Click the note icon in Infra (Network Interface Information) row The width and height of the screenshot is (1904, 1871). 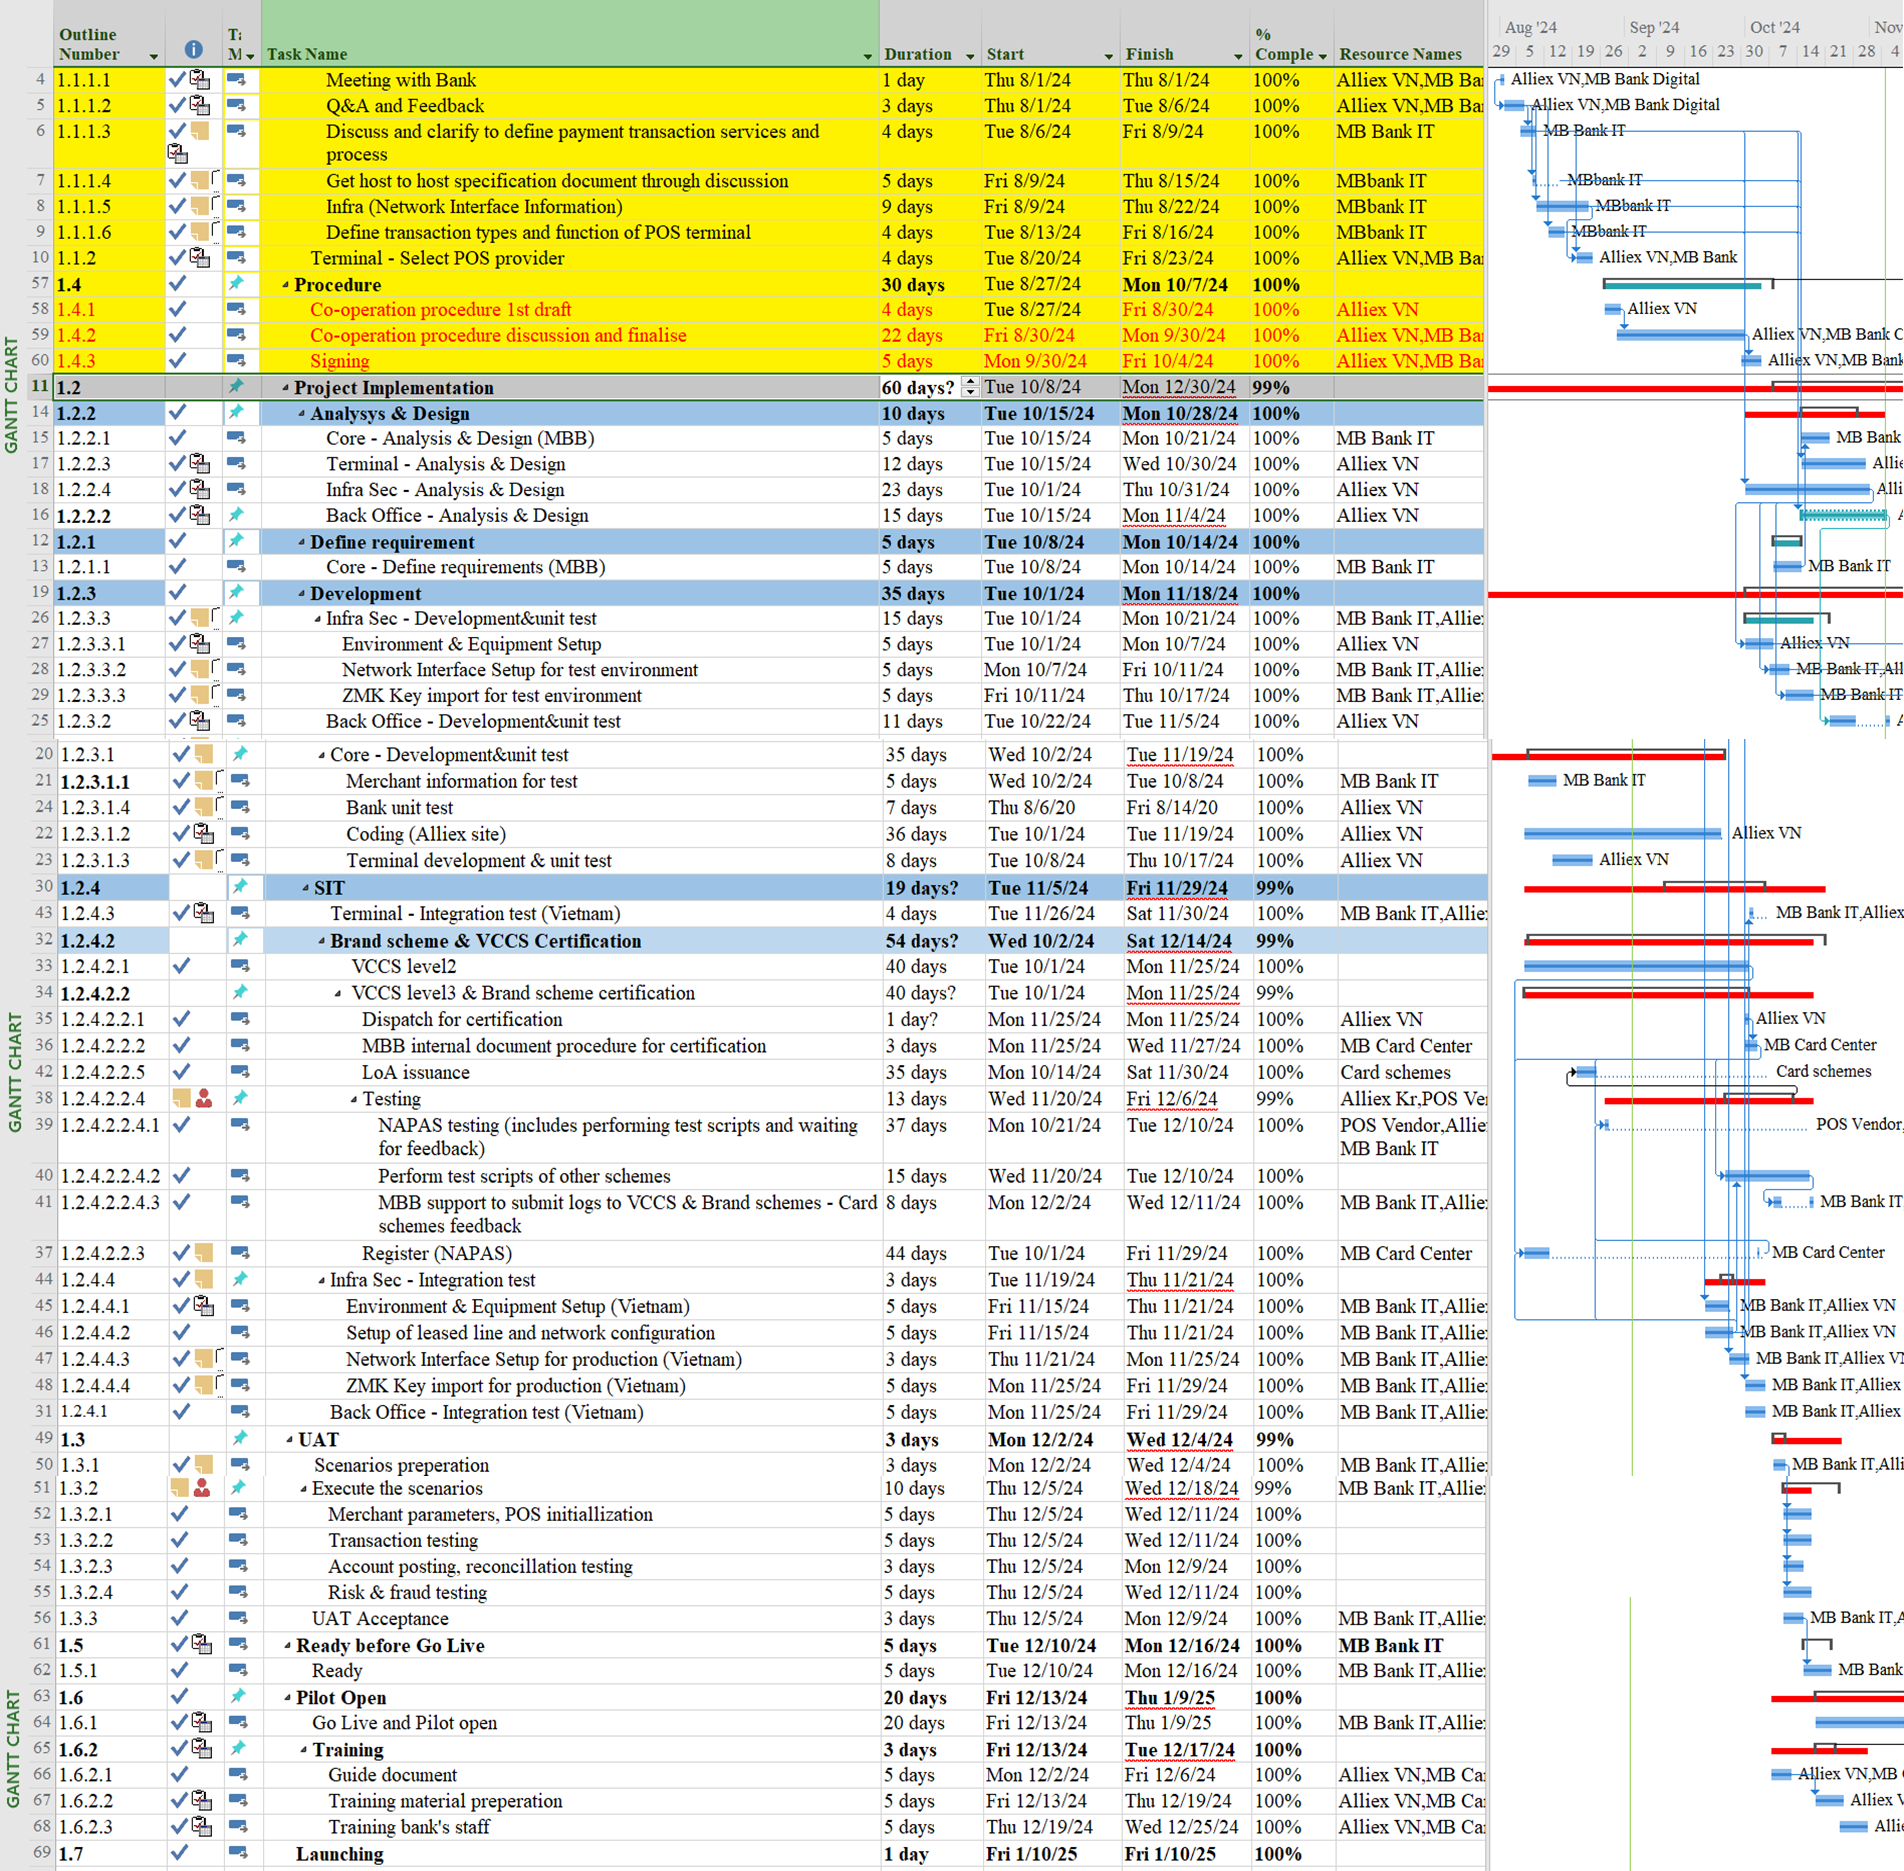(x=200, y=206)
